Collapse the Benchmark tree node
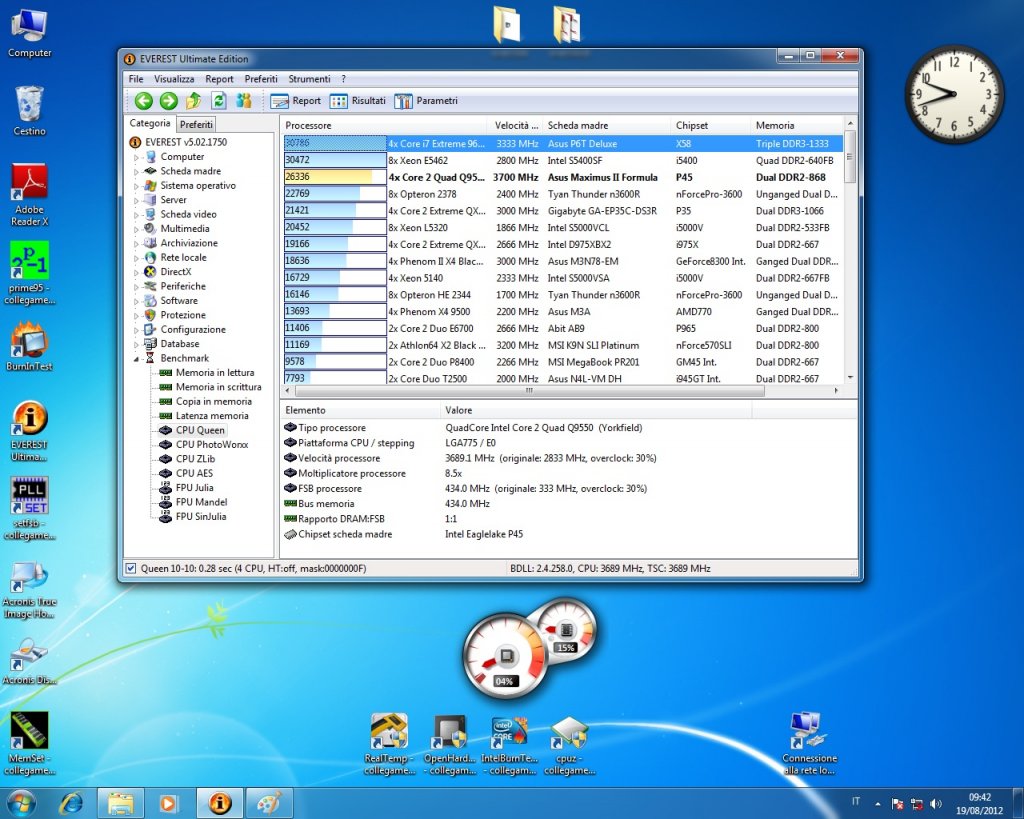 point(136,359)
